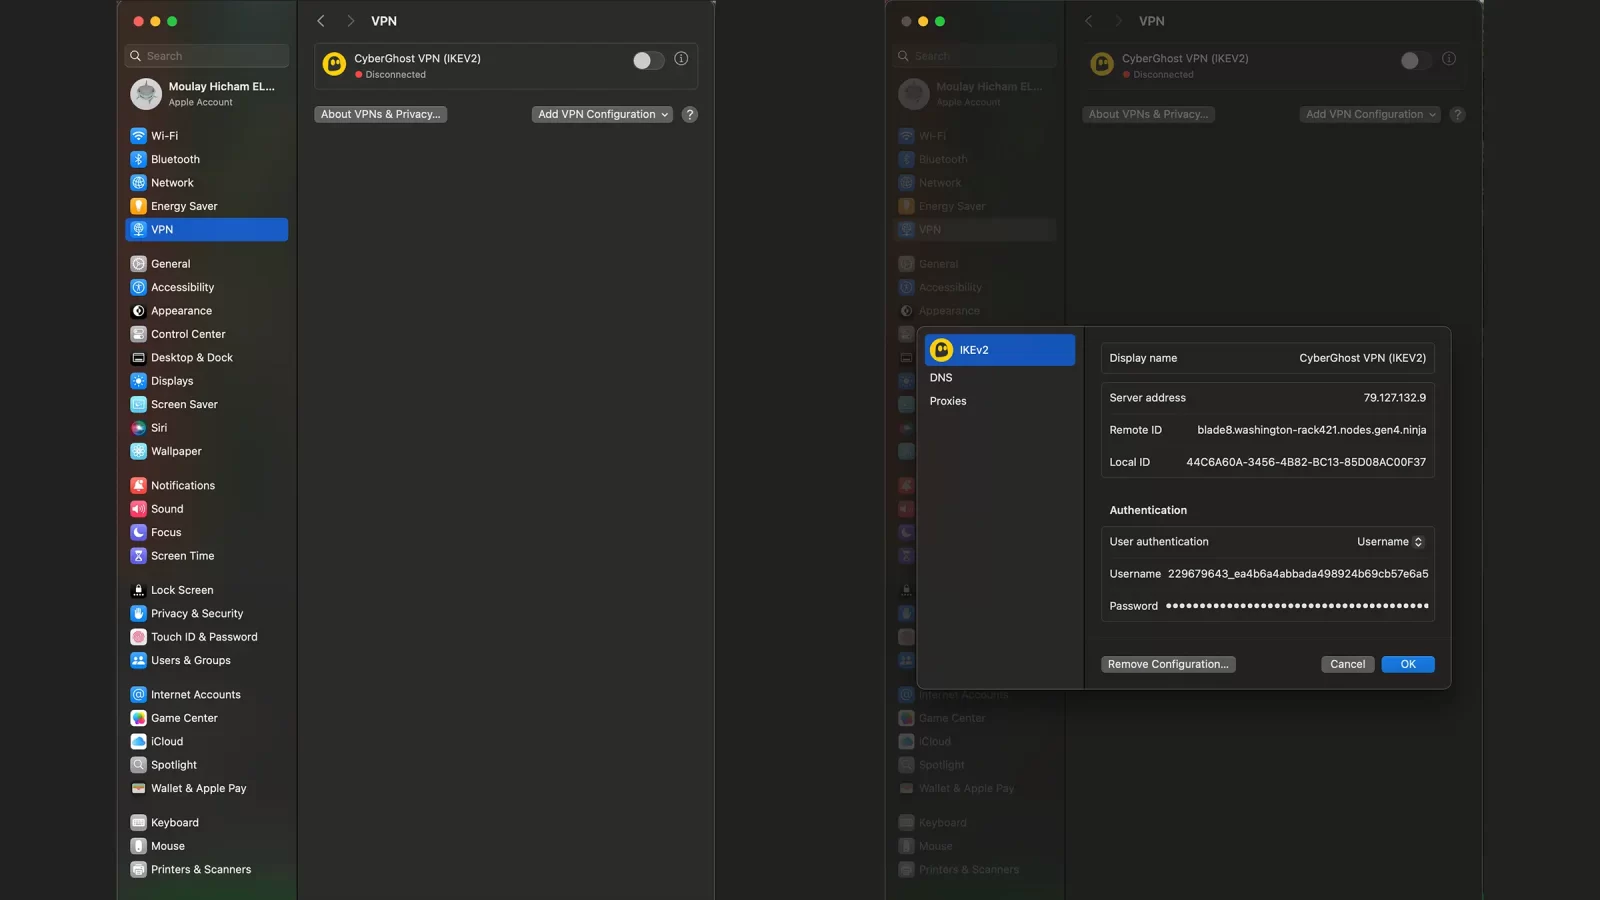The width and height of the screenshot is (1600, 900).
Task: Open Game Center settings
Action: click(x=206, y=718)
